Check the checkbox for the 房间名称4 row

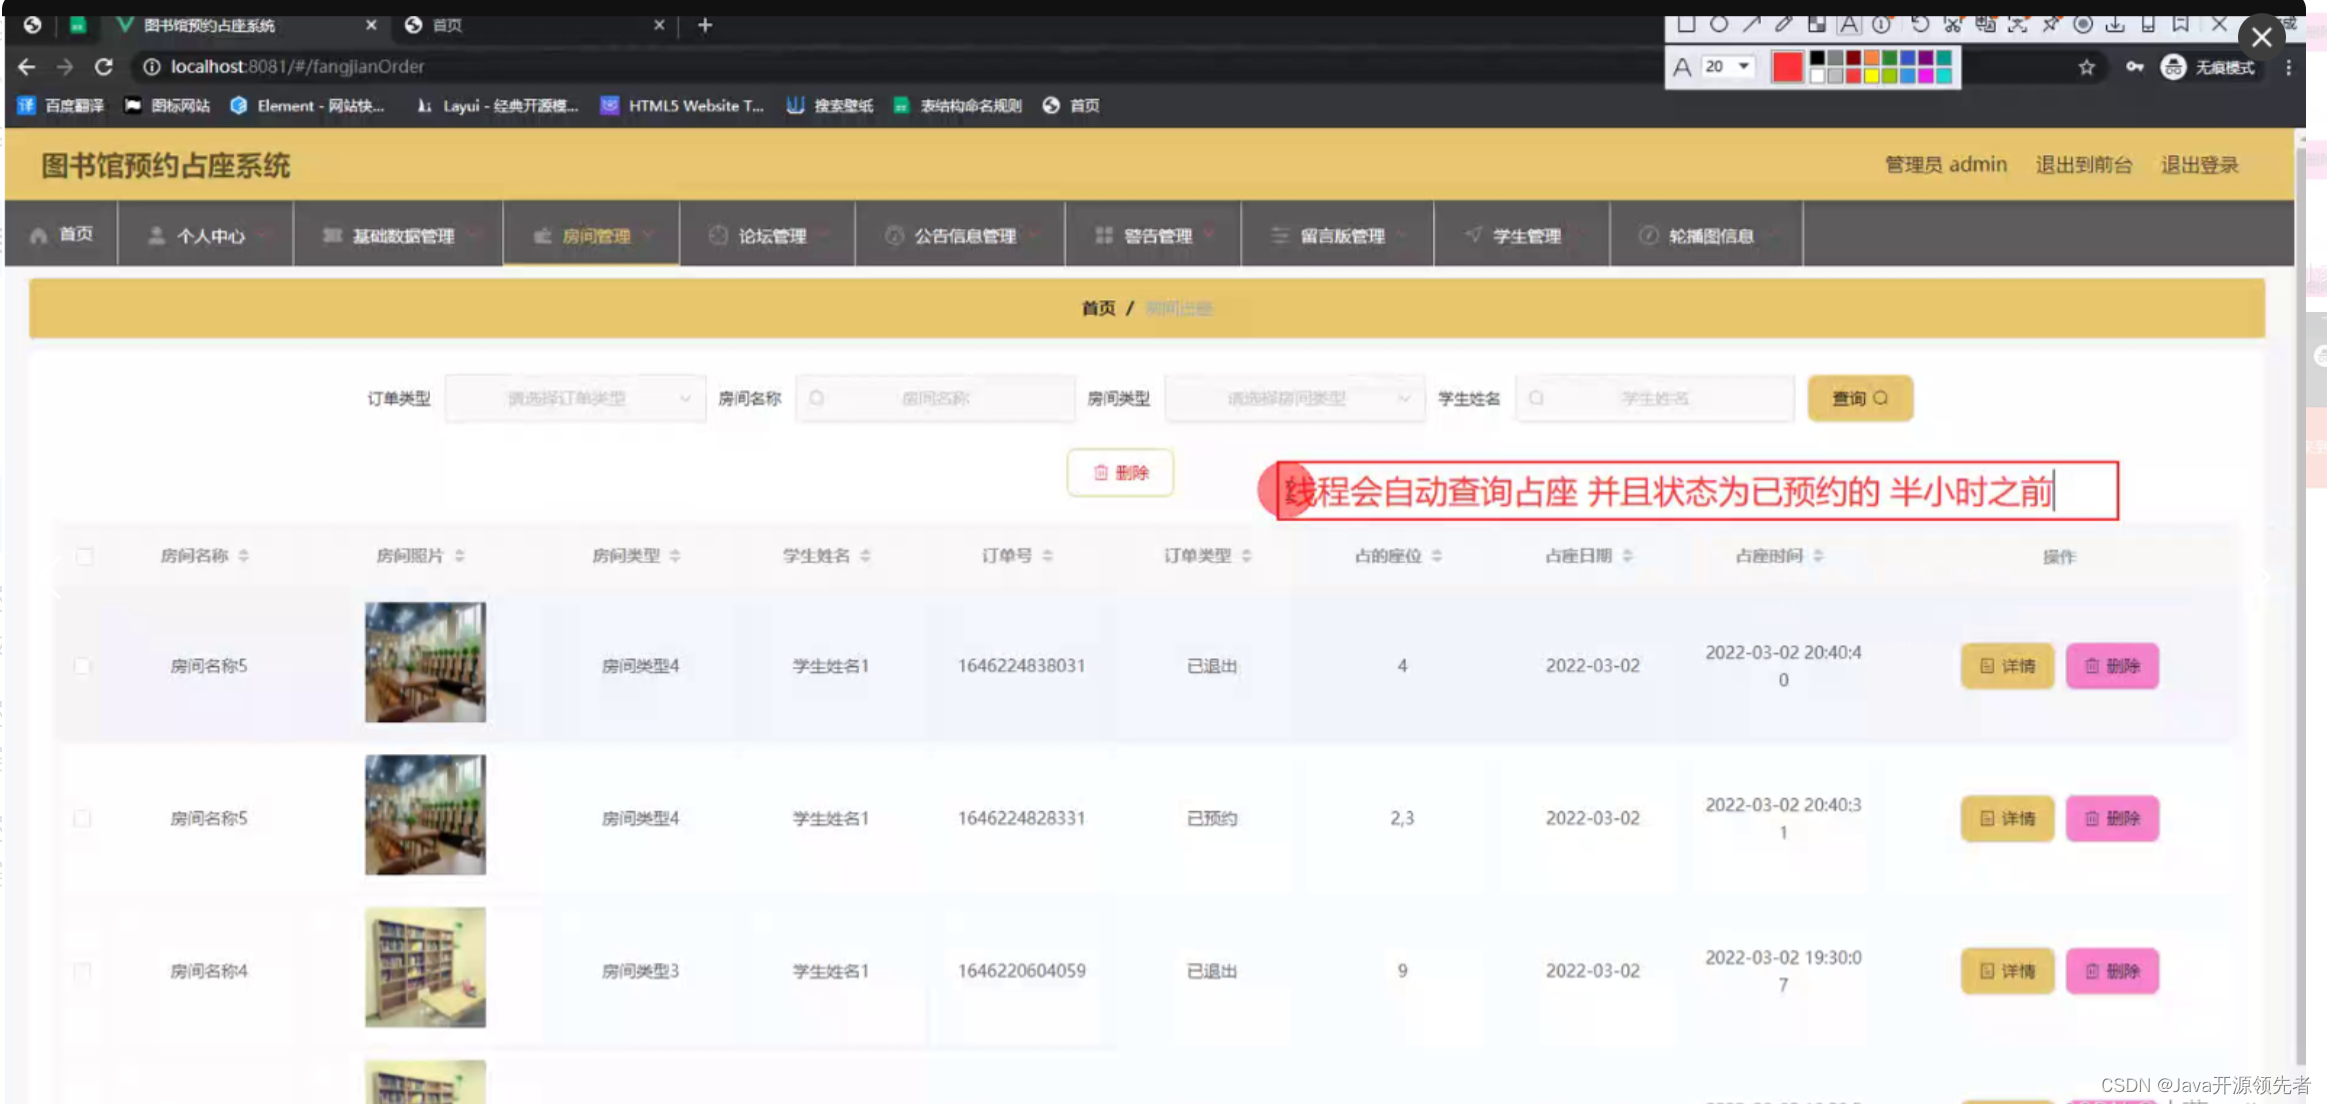[82, 970]
